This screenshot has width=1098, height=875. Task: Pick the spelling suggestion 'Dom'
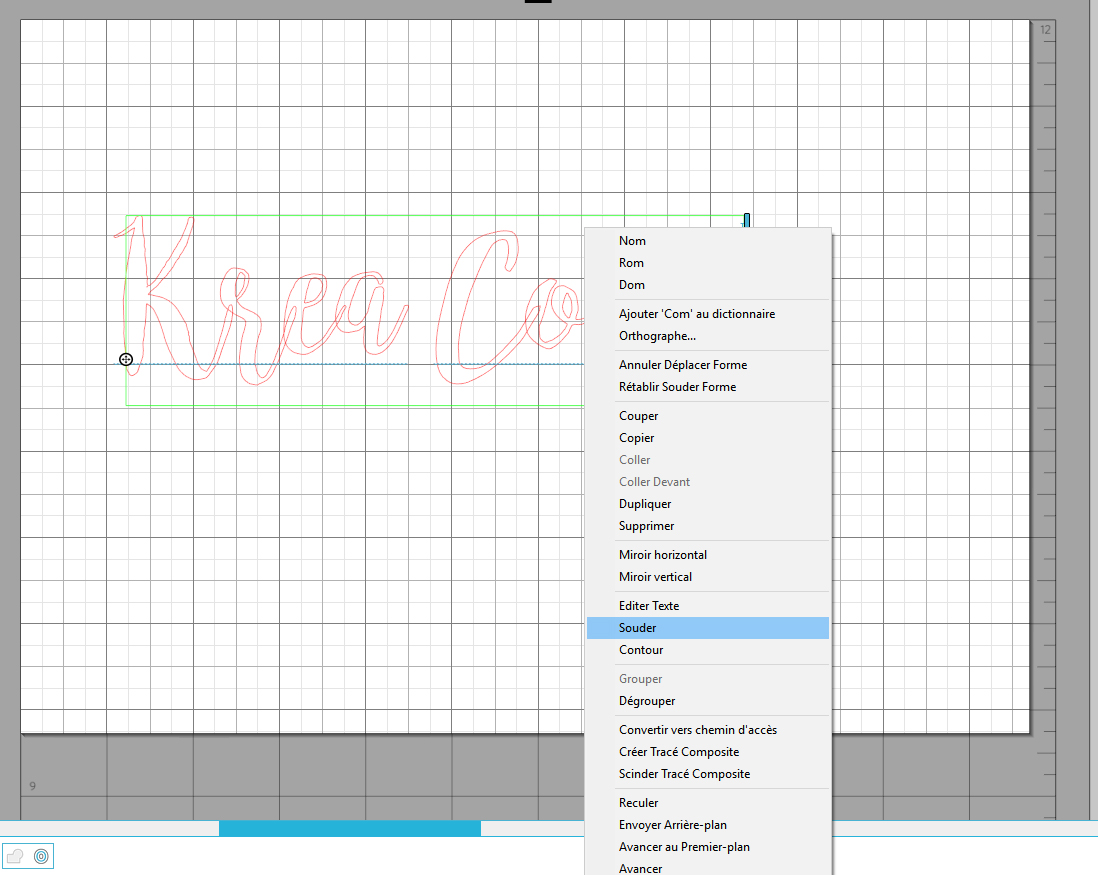[x=632, y=285]
